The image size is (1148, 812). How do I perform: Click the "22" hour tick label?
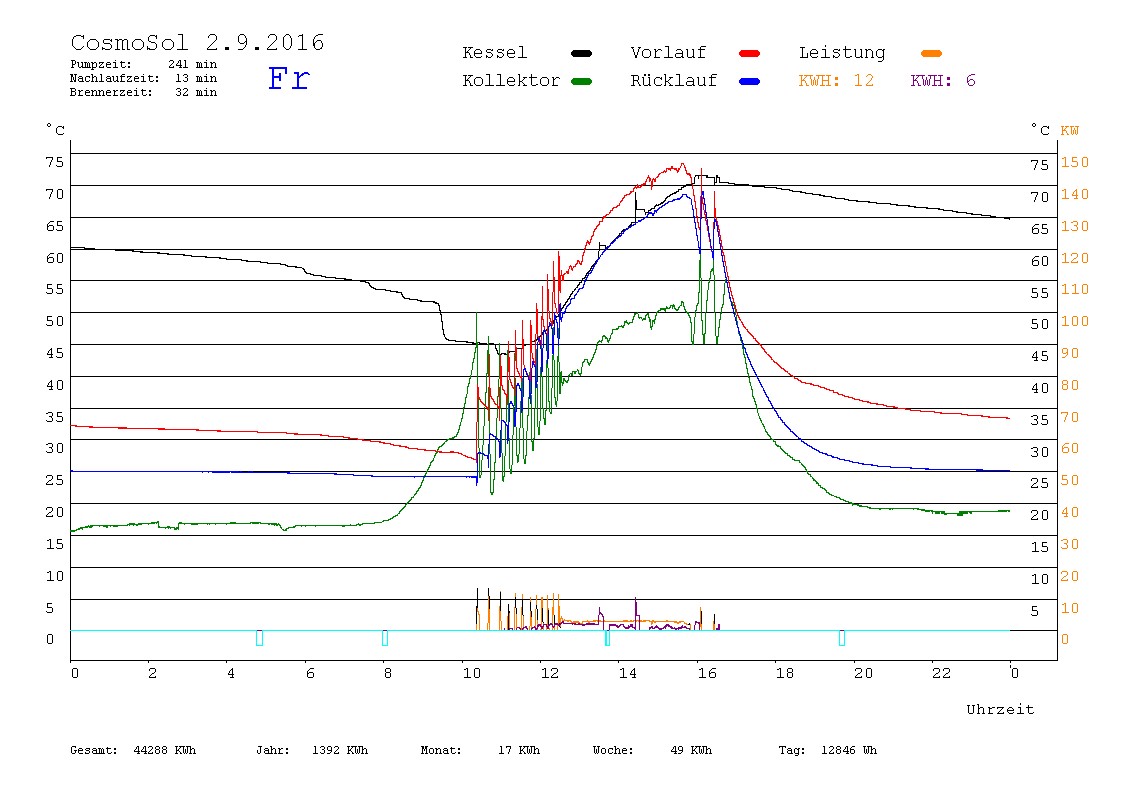(941, 672)
